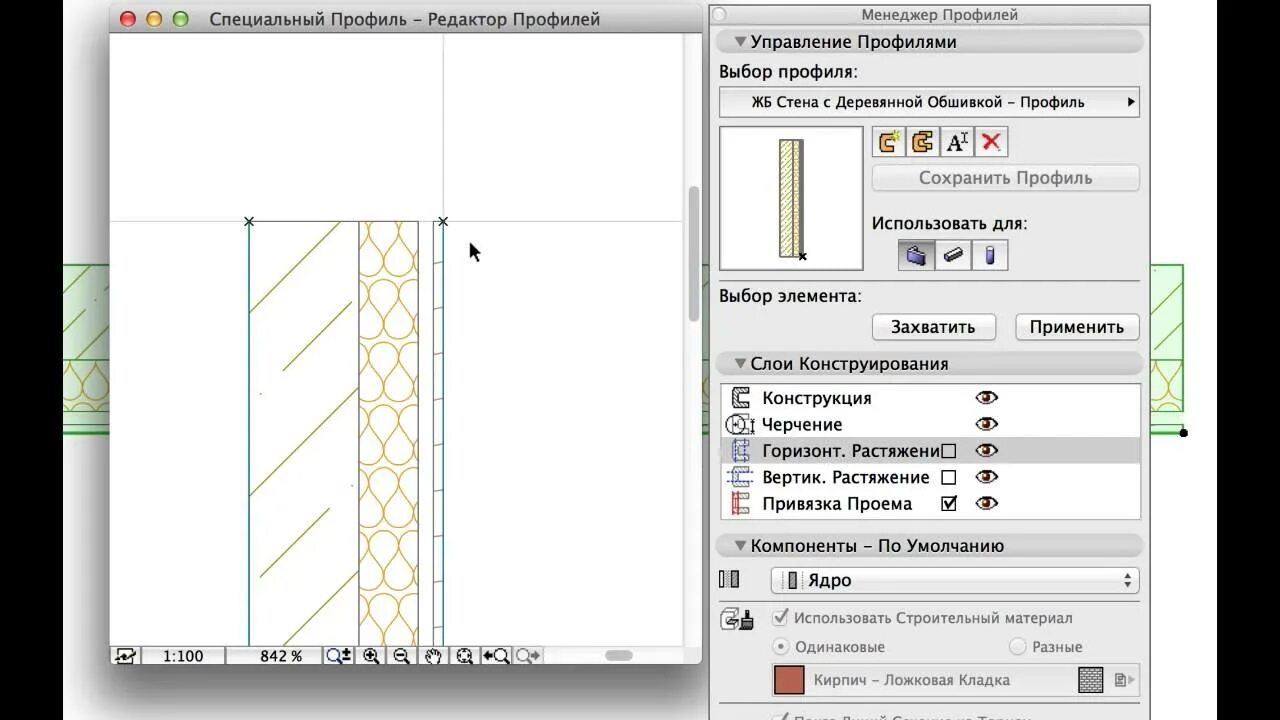Open the profile selection dropdown
The image size is (1280, 720).
pos(929,102)
